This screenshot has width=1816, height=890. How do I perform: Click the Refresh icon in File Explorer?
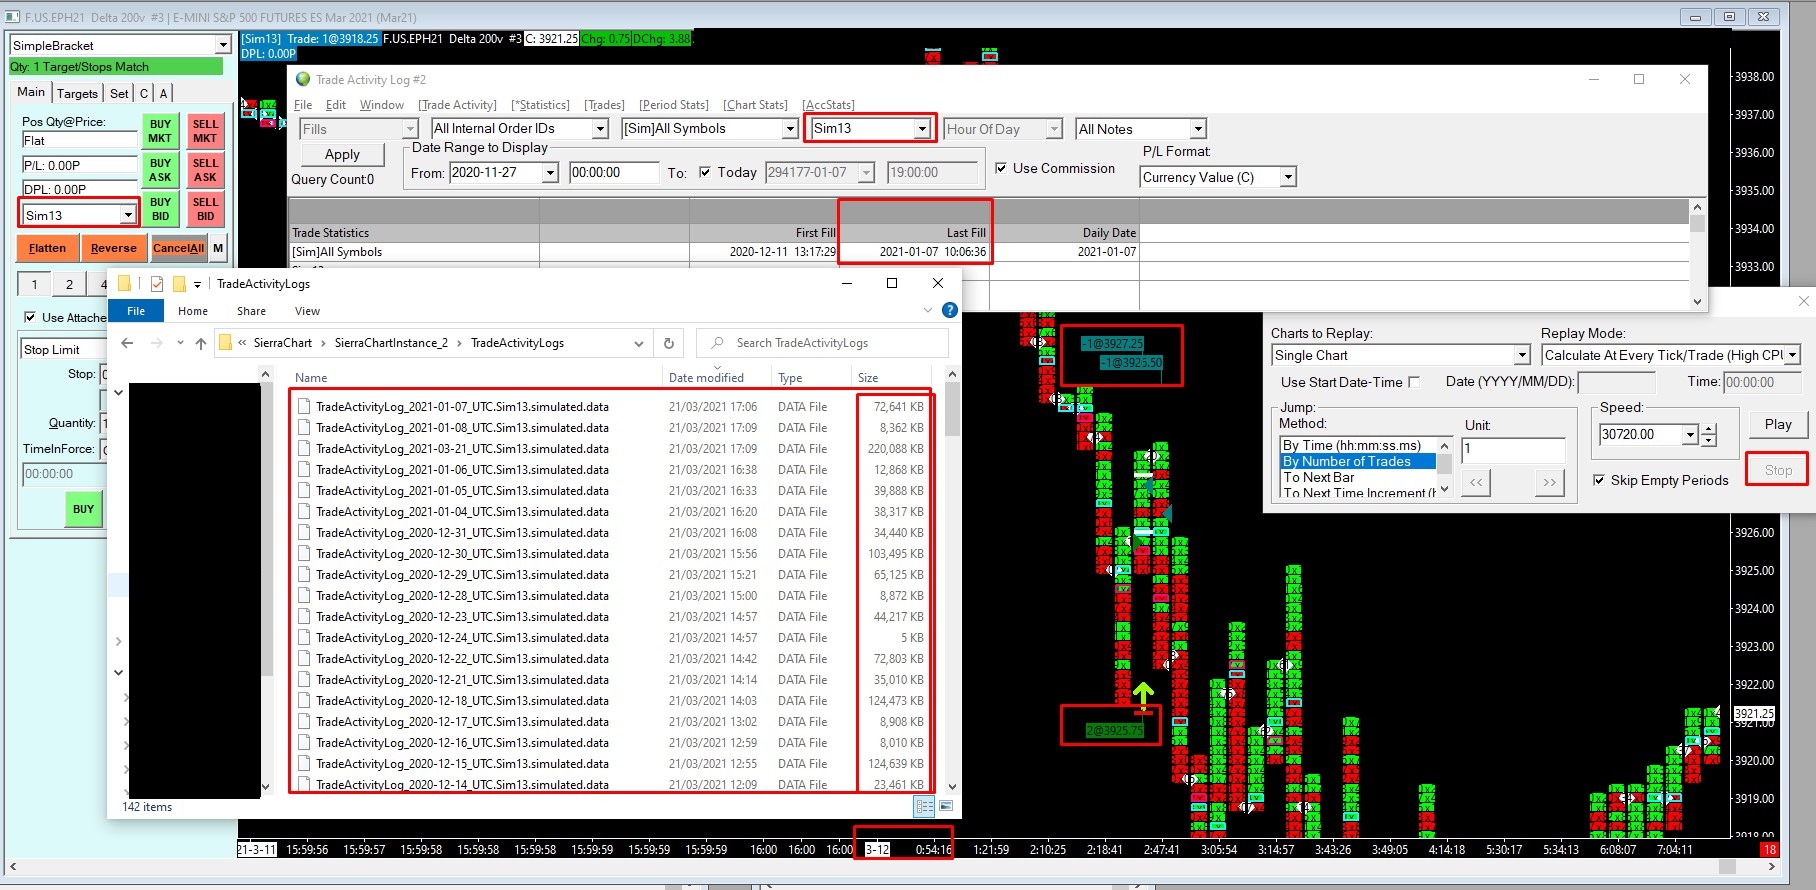click(669, 343)
